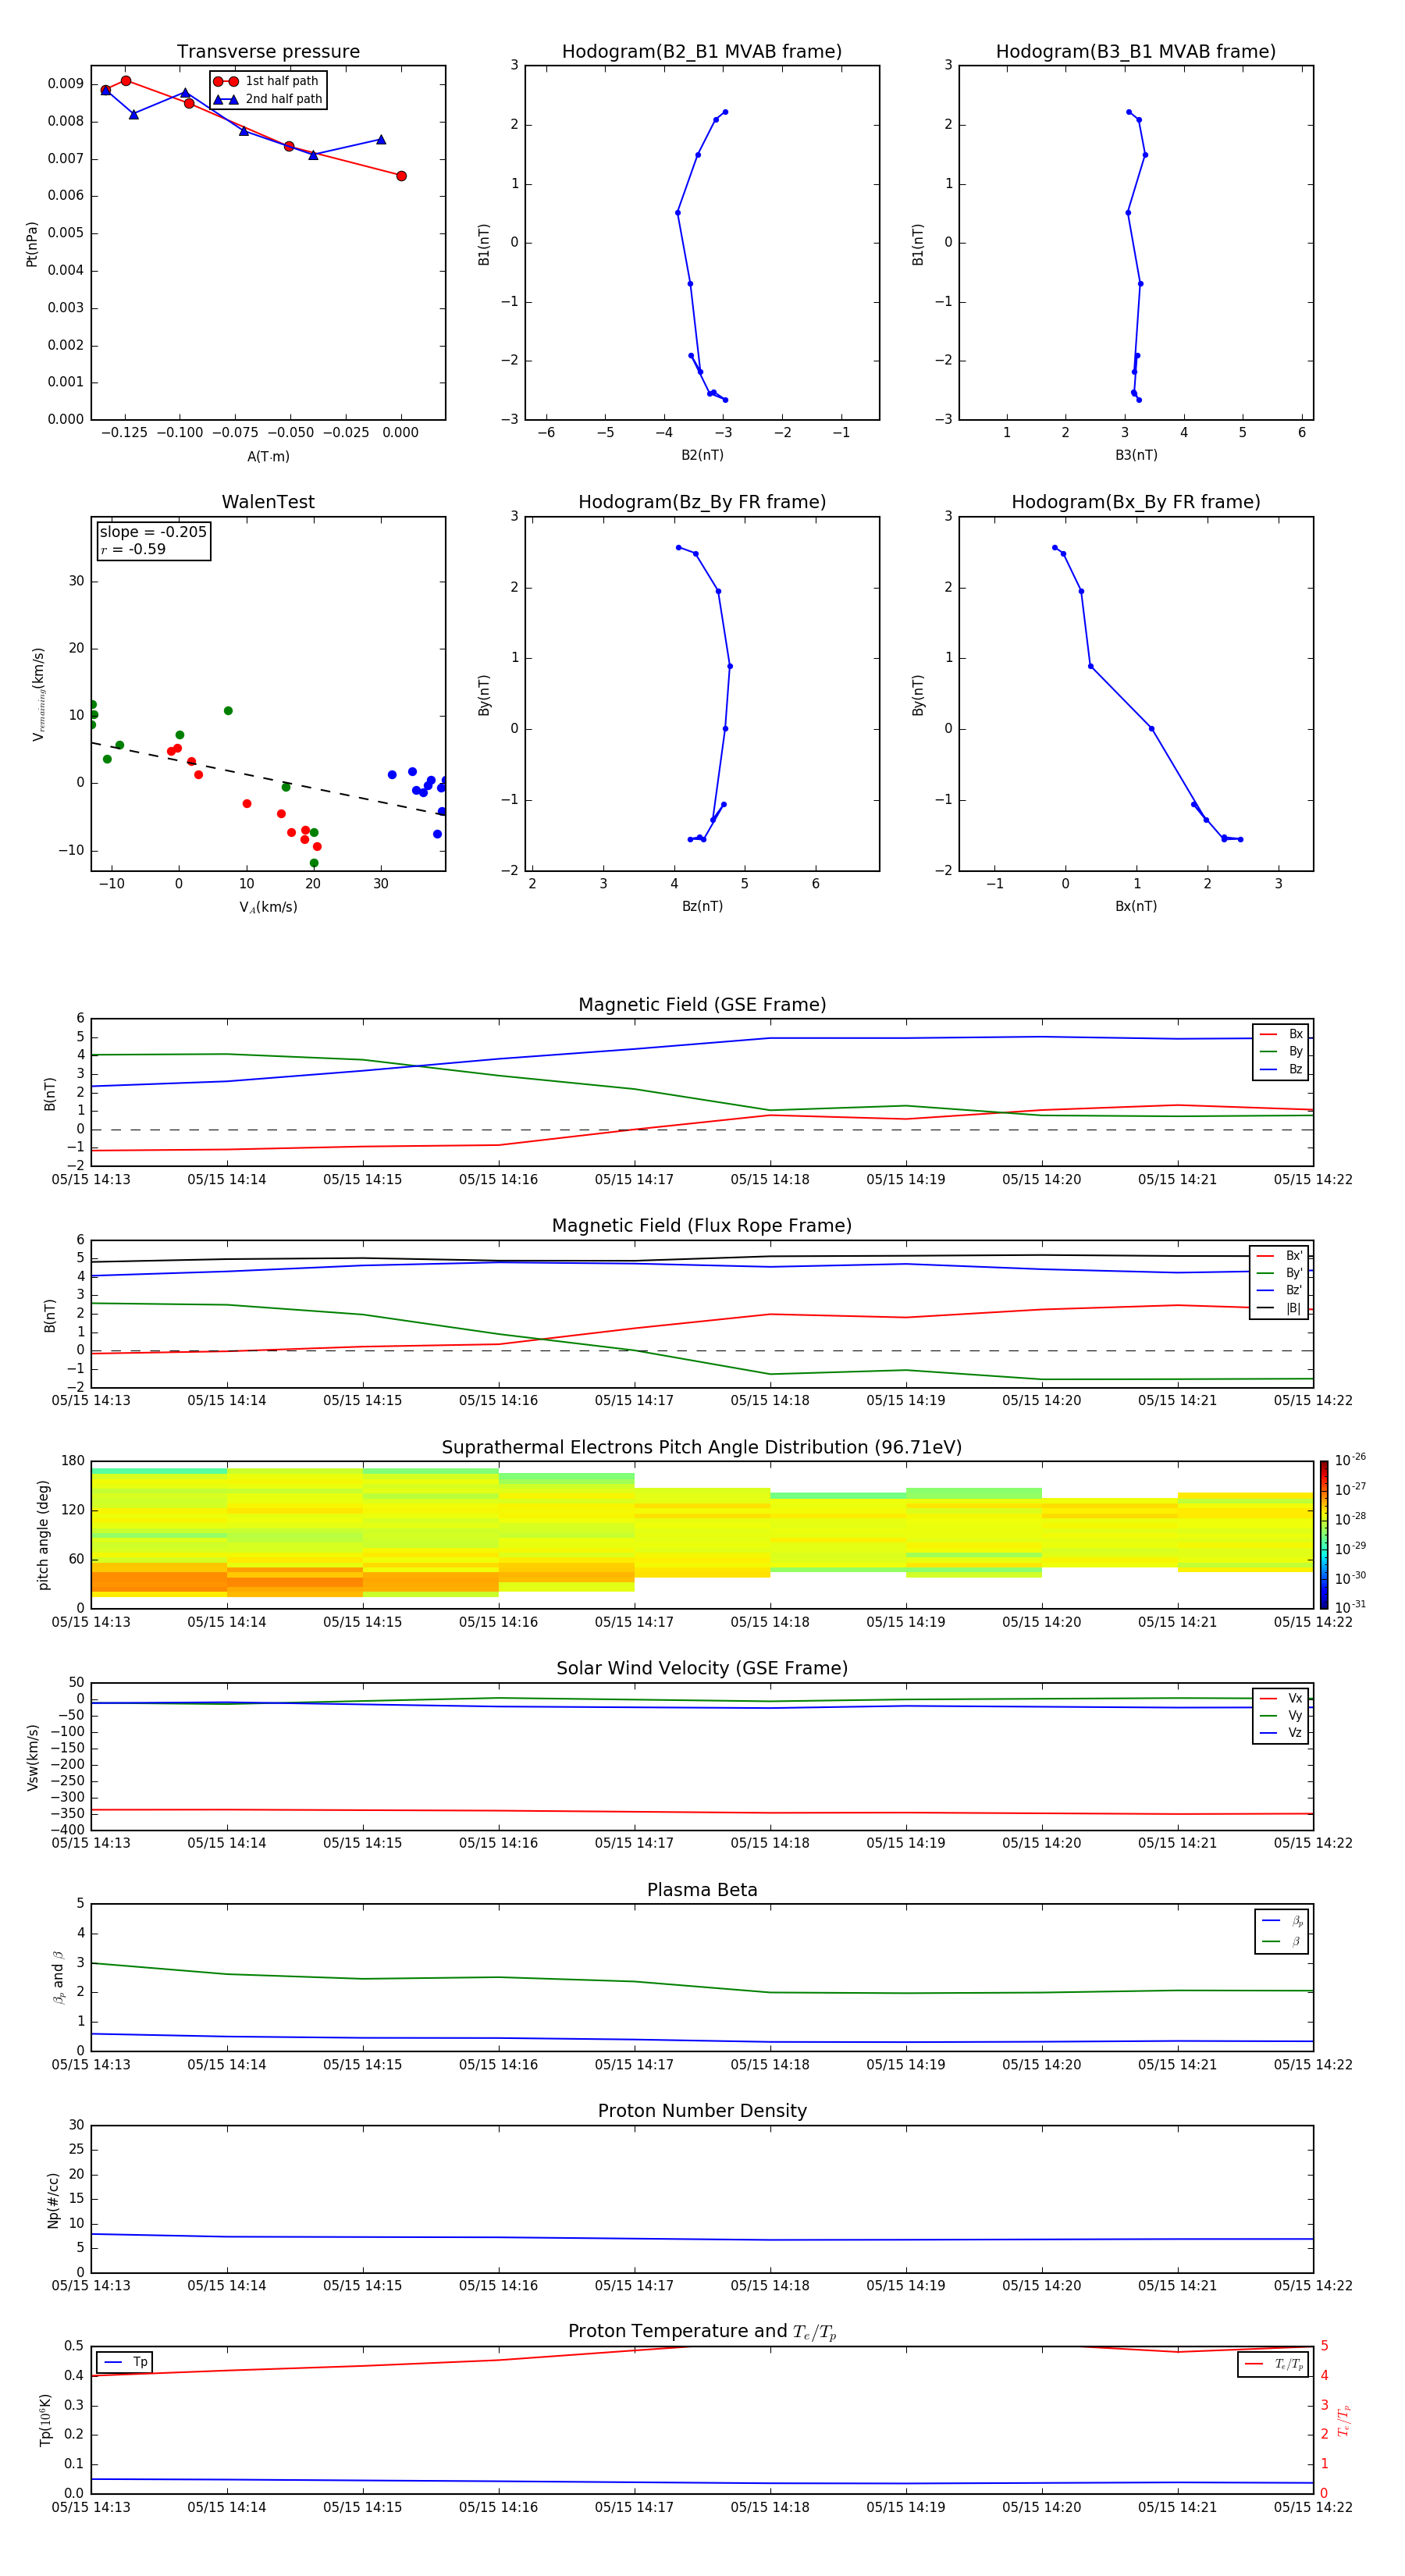Screen dimensions: 1405x2576
Task: Click the 'r = -0.59' annotation text
Action: (133, 549)
